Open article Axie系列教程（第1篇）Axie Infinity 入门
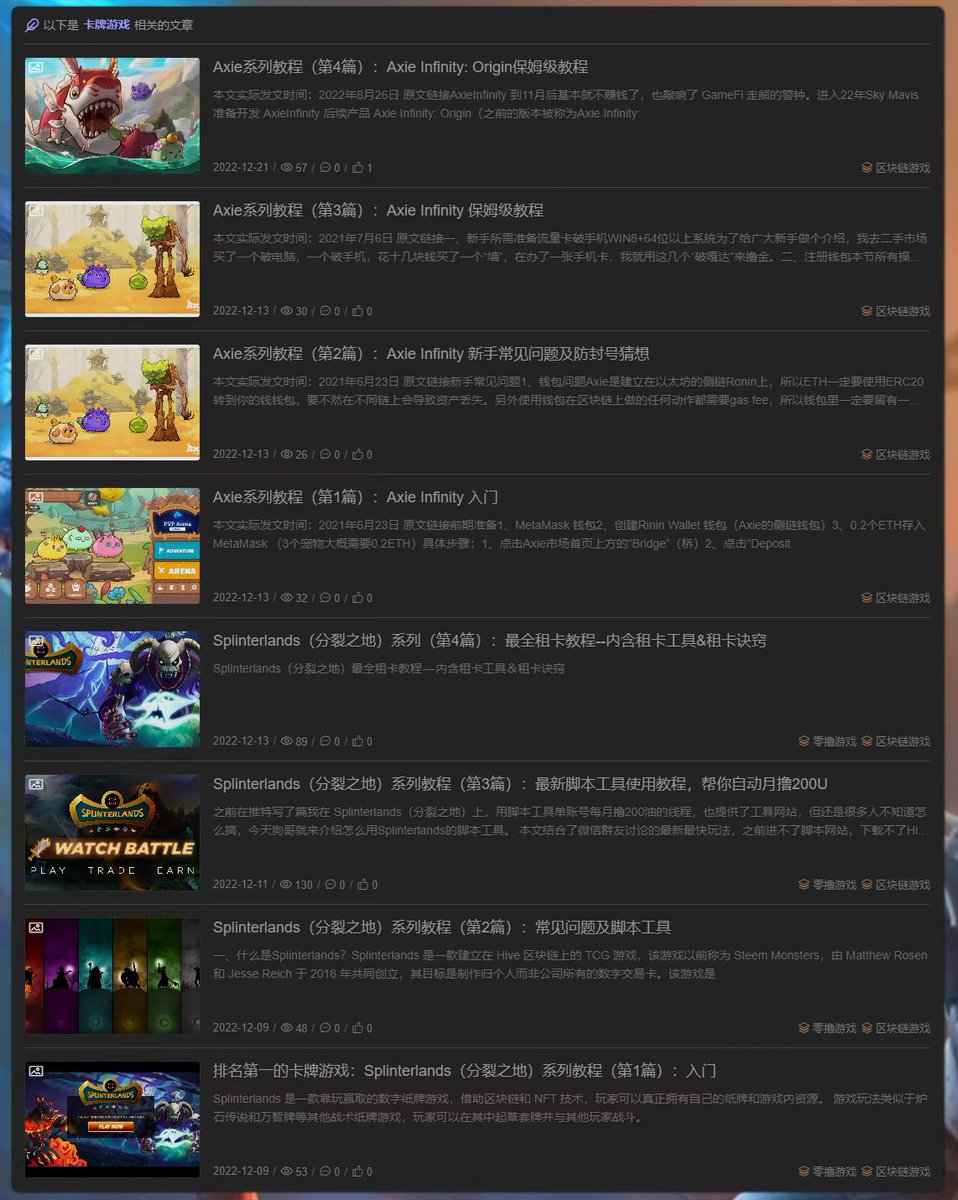958x1200 pixels. (x=355, y=497)
